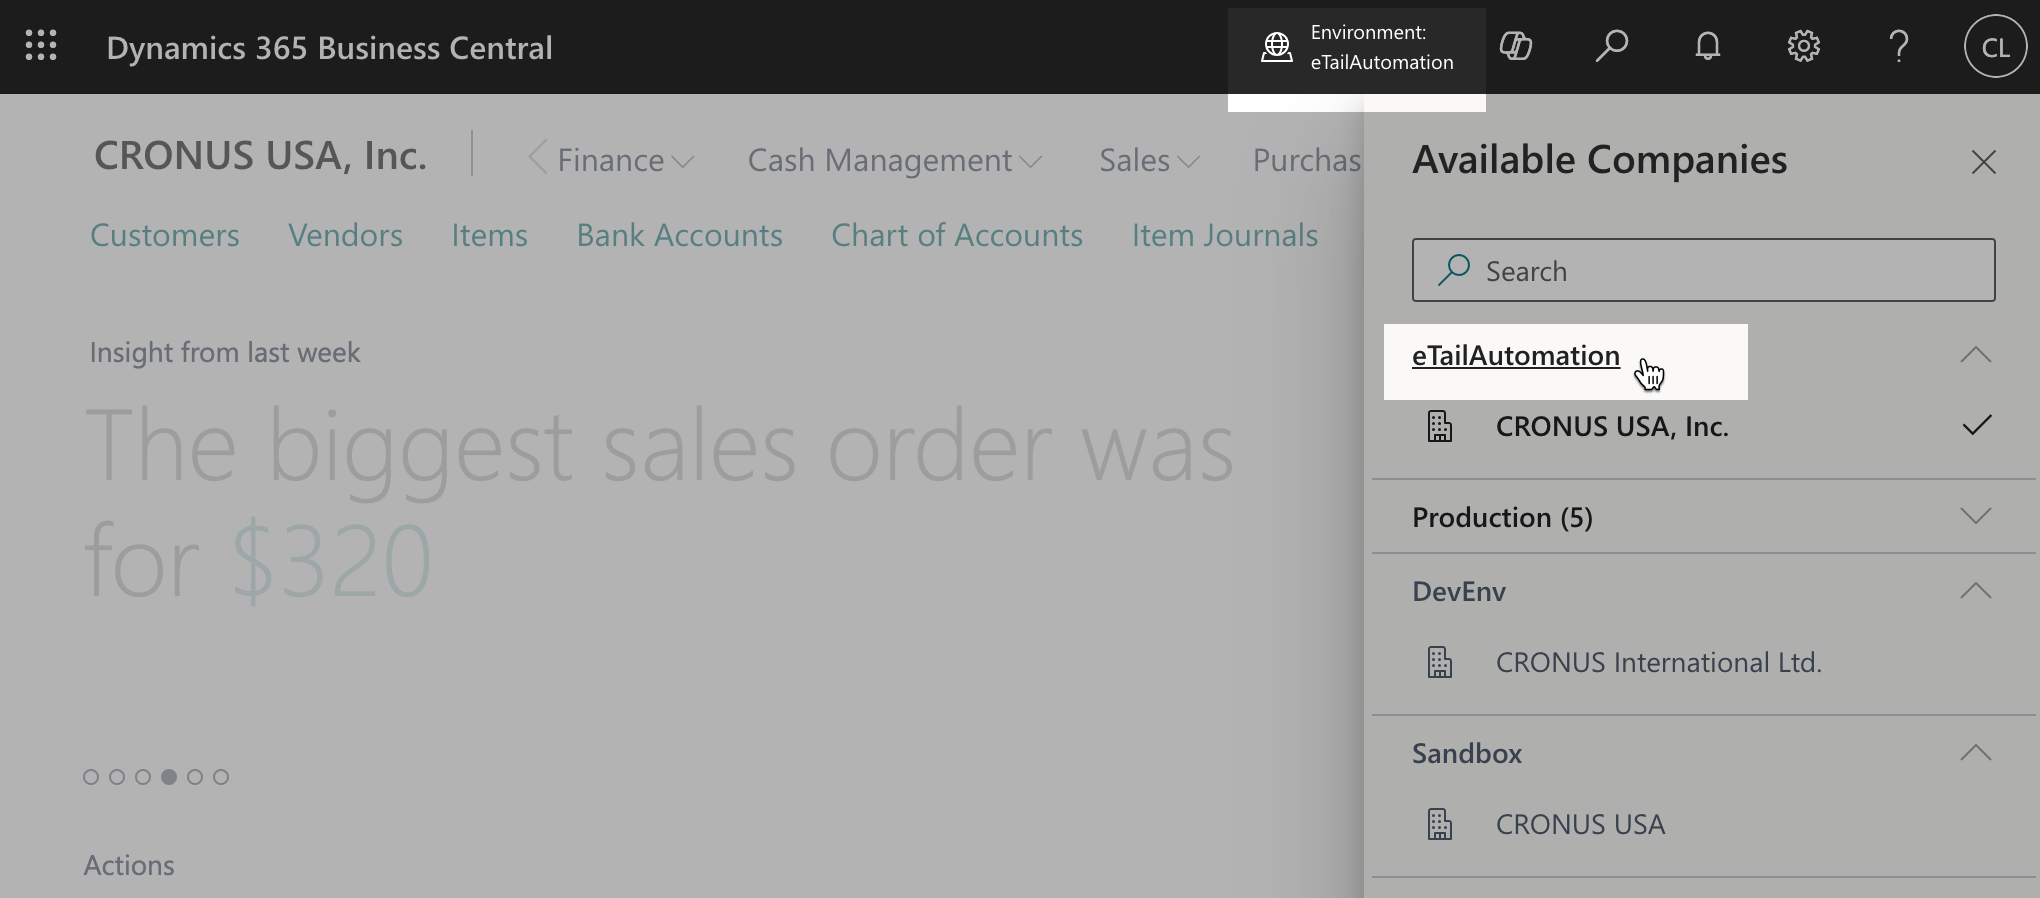The height and width of the screenshot is (898, 2040).
Task: Collapse the eTailAutomation environment group
Action: point(1976,355)
